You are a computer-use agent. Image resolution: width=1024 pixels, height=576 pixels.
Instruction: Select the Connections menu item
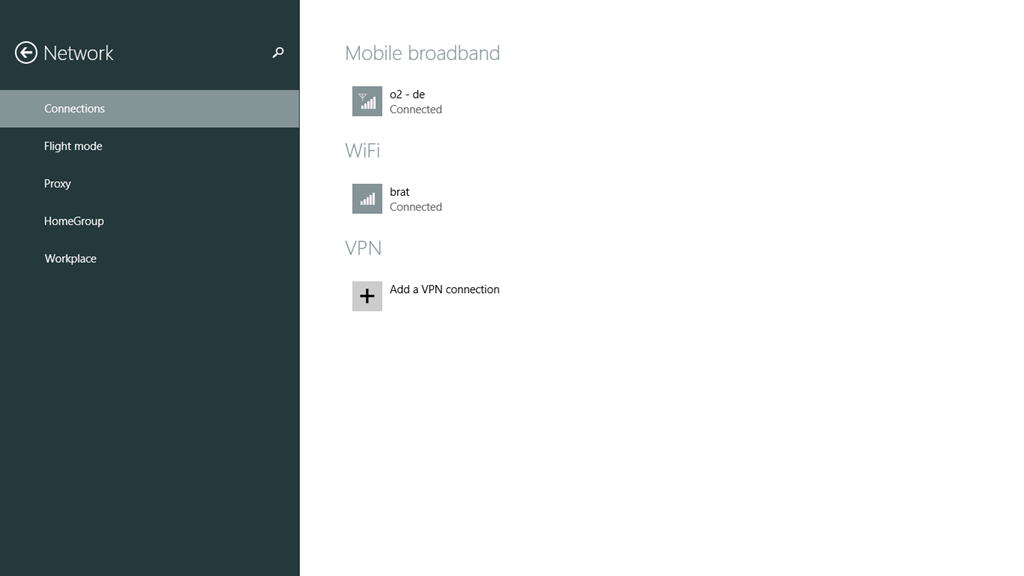150,108
